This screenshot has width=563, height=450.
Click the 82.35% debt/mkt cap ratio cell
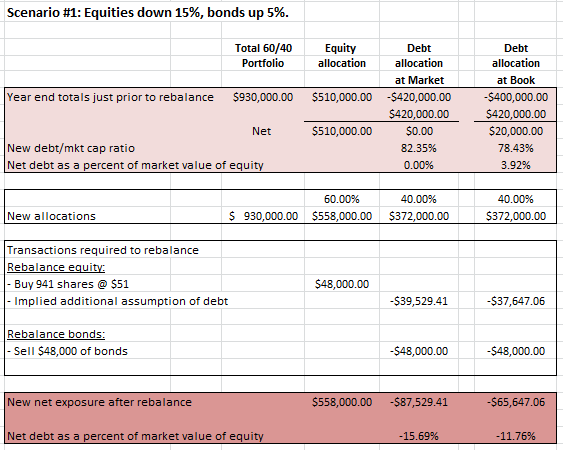click(419, 148)
